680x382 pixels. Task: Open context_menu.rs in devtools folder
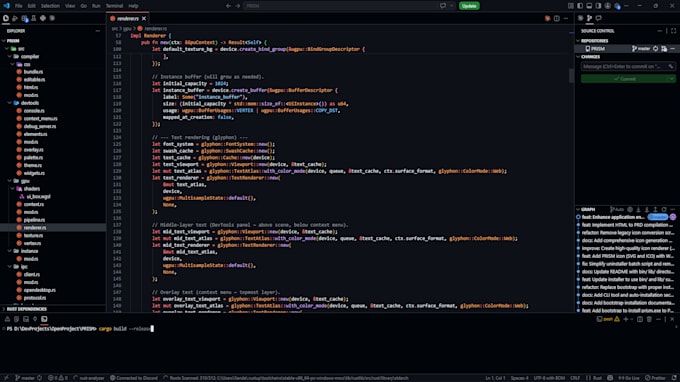point(40,118)
